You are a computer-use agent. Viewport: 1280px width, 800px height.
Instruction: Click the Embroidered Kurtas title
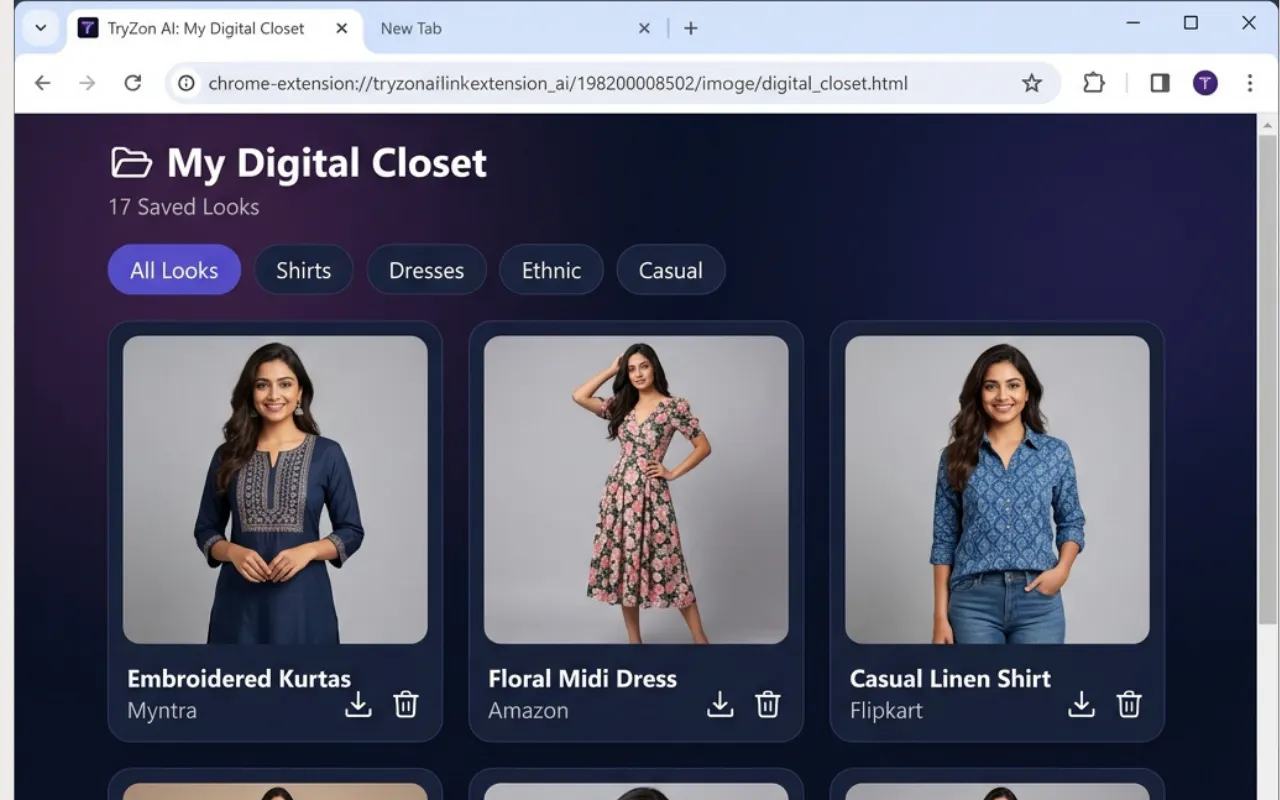point(239,678)
